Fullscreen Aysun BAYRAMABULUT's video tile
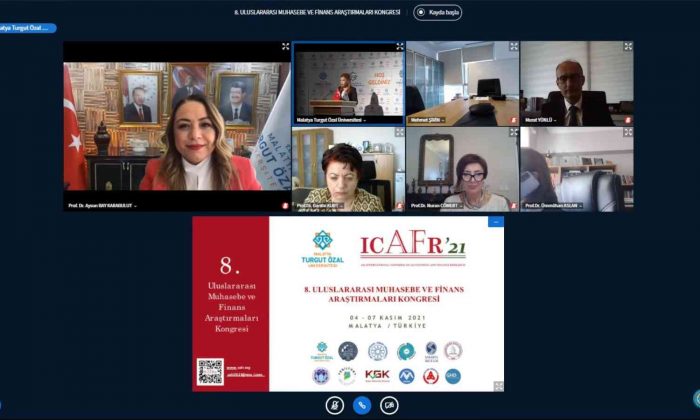 [x=285, y=47]
